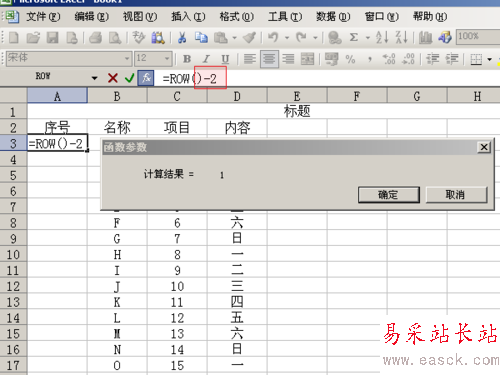The image size is (500, 375).
Task: Click in the formula bar text
Action: (189, 79)
